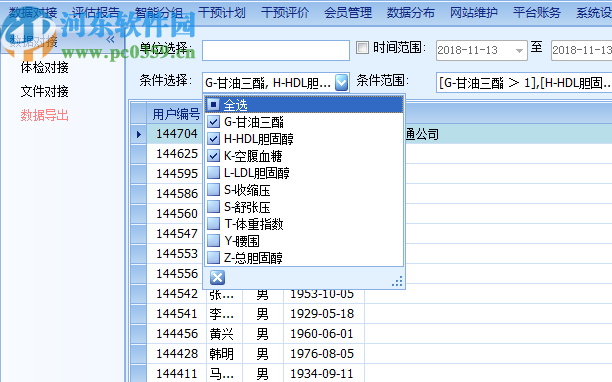Uncheck the G-甘油三酯 checkbox
Viewport: 612px width, 382px height.
[x=213, y=122]
